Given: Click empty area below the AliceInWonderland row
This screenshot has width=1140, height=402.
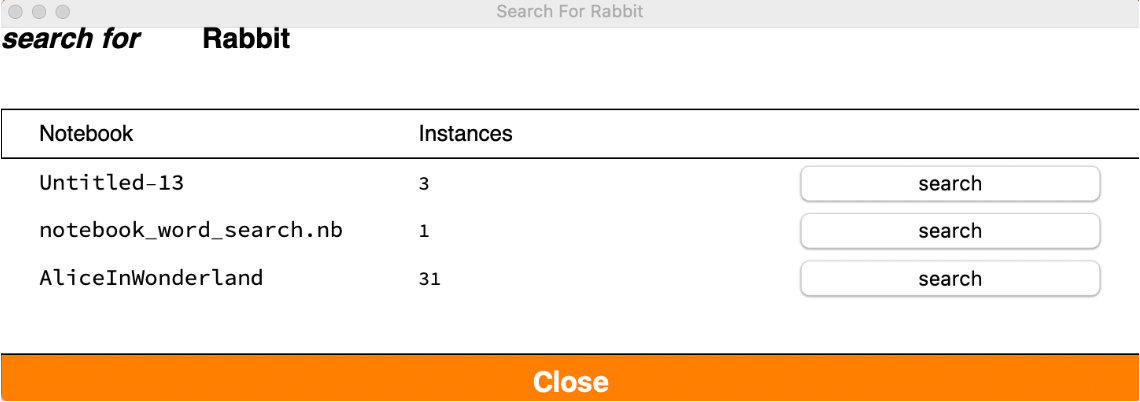Looking at the screenshot, I should pos(570,326).
